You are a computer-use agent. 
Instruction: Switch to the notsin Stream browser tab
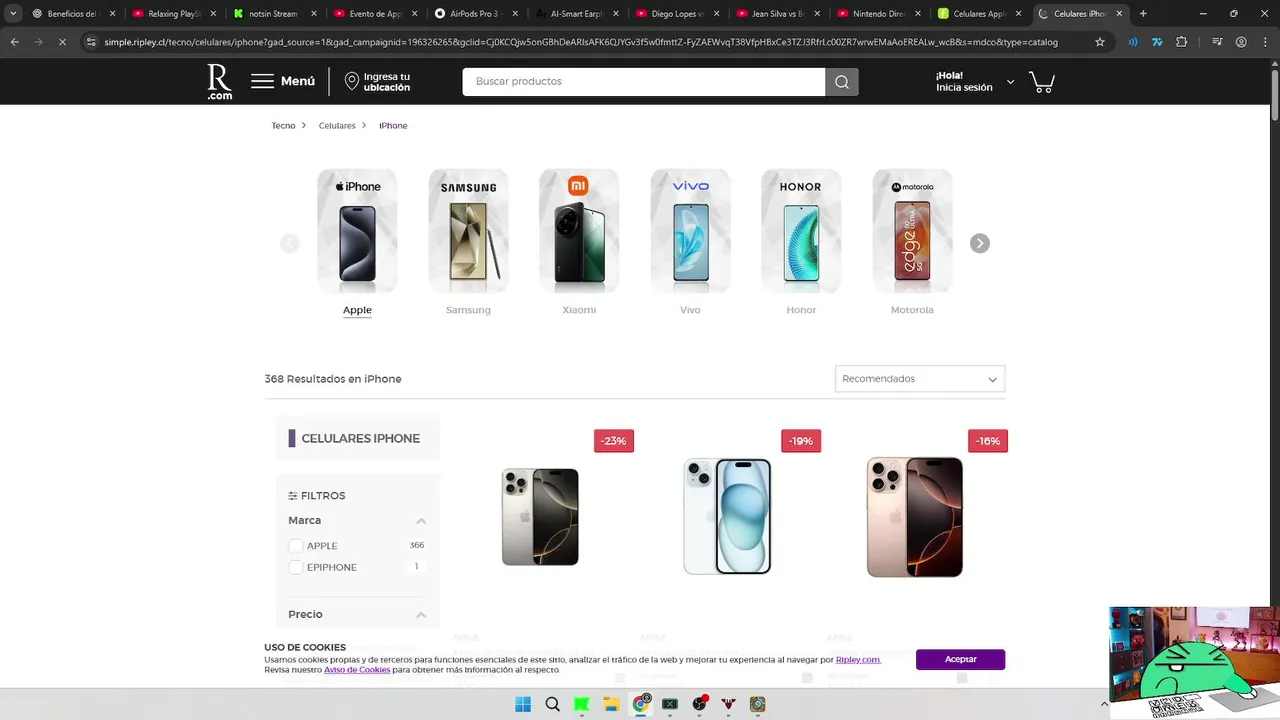point(273,14)
